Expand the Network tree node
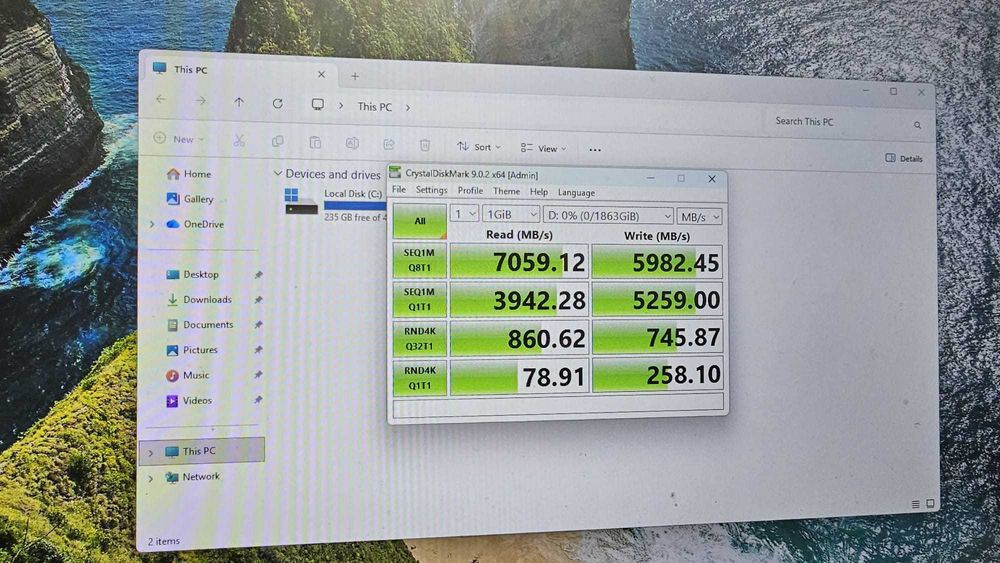The image size is (1000, 563). 151,478
